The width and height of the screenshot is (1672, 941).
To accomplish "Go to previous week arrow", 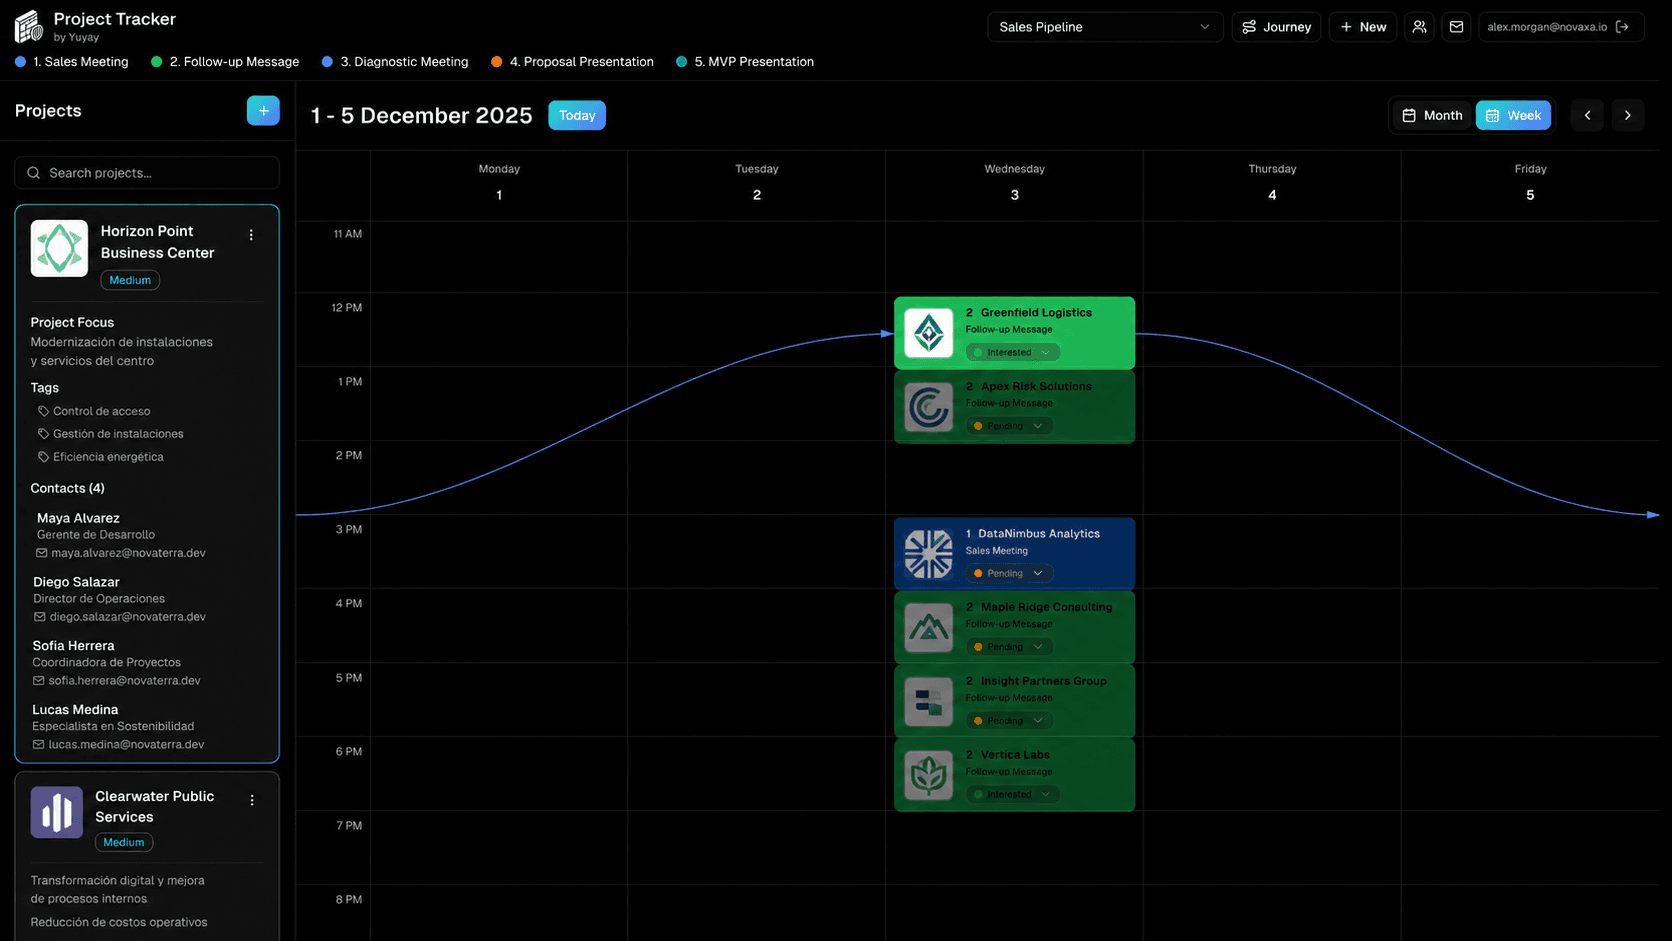I will tap(1587, 115).
